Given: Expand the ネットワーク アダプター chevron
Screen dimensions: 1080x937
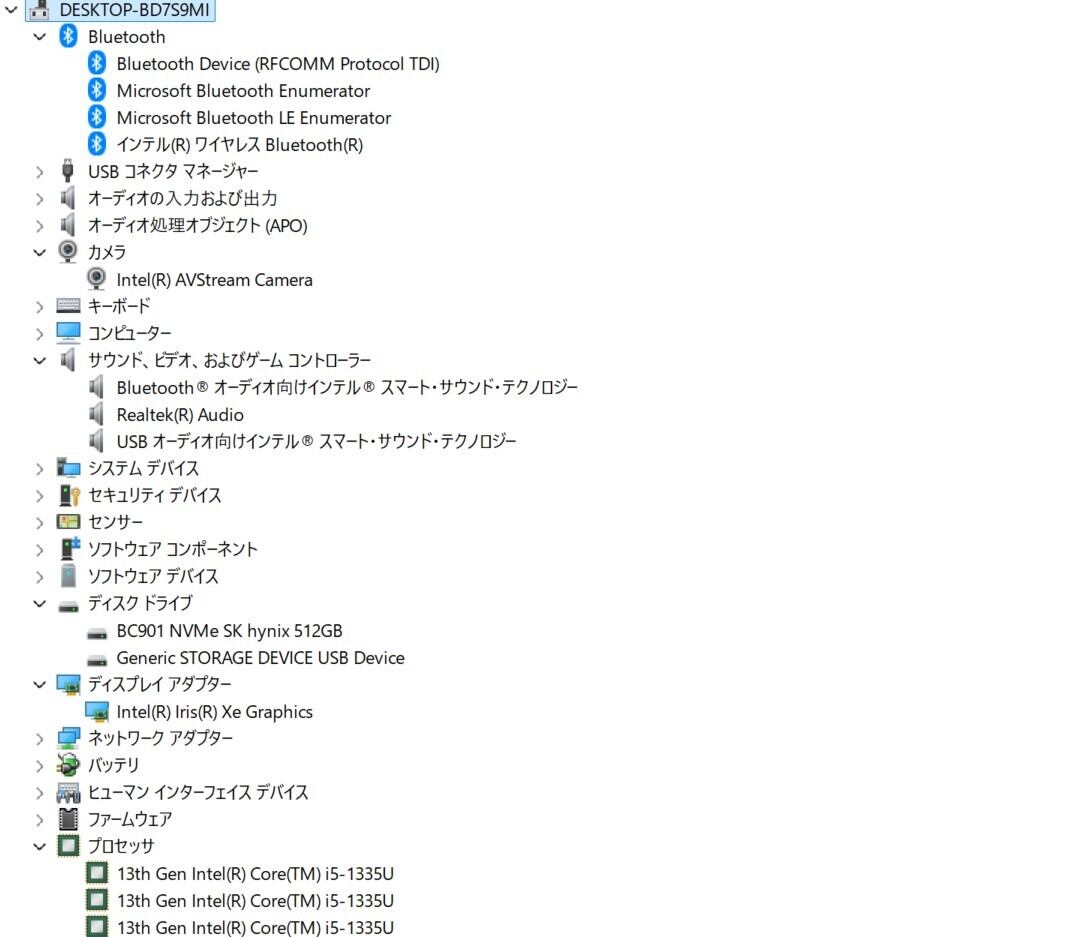Looking at the screenshot, I should click(x=39, y=739).
